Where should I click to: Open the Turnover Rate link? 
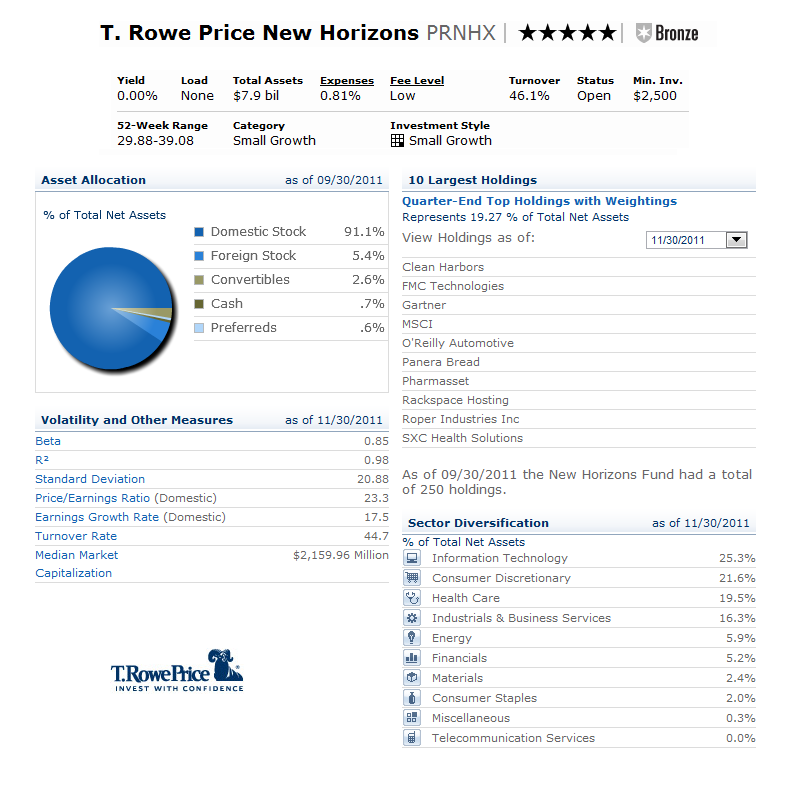click(x=76, y=536)
